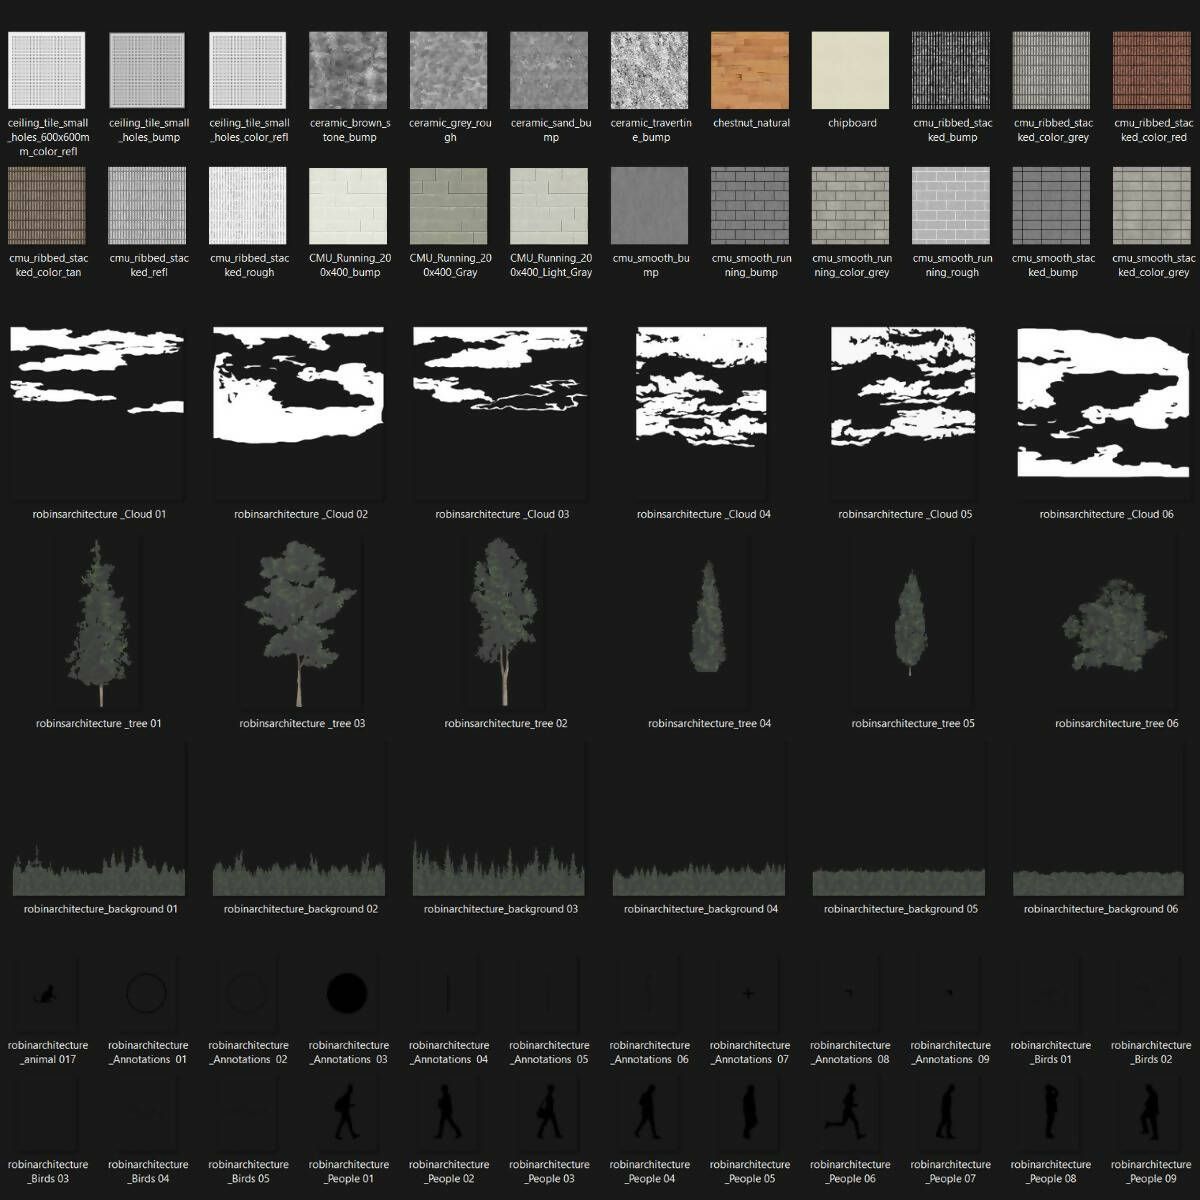This screenshot has width=1200, height=1200.
Task: Select robinsarchitecture _Cloud 01 image
Action: pyautogui.click(x=98, y=413)
